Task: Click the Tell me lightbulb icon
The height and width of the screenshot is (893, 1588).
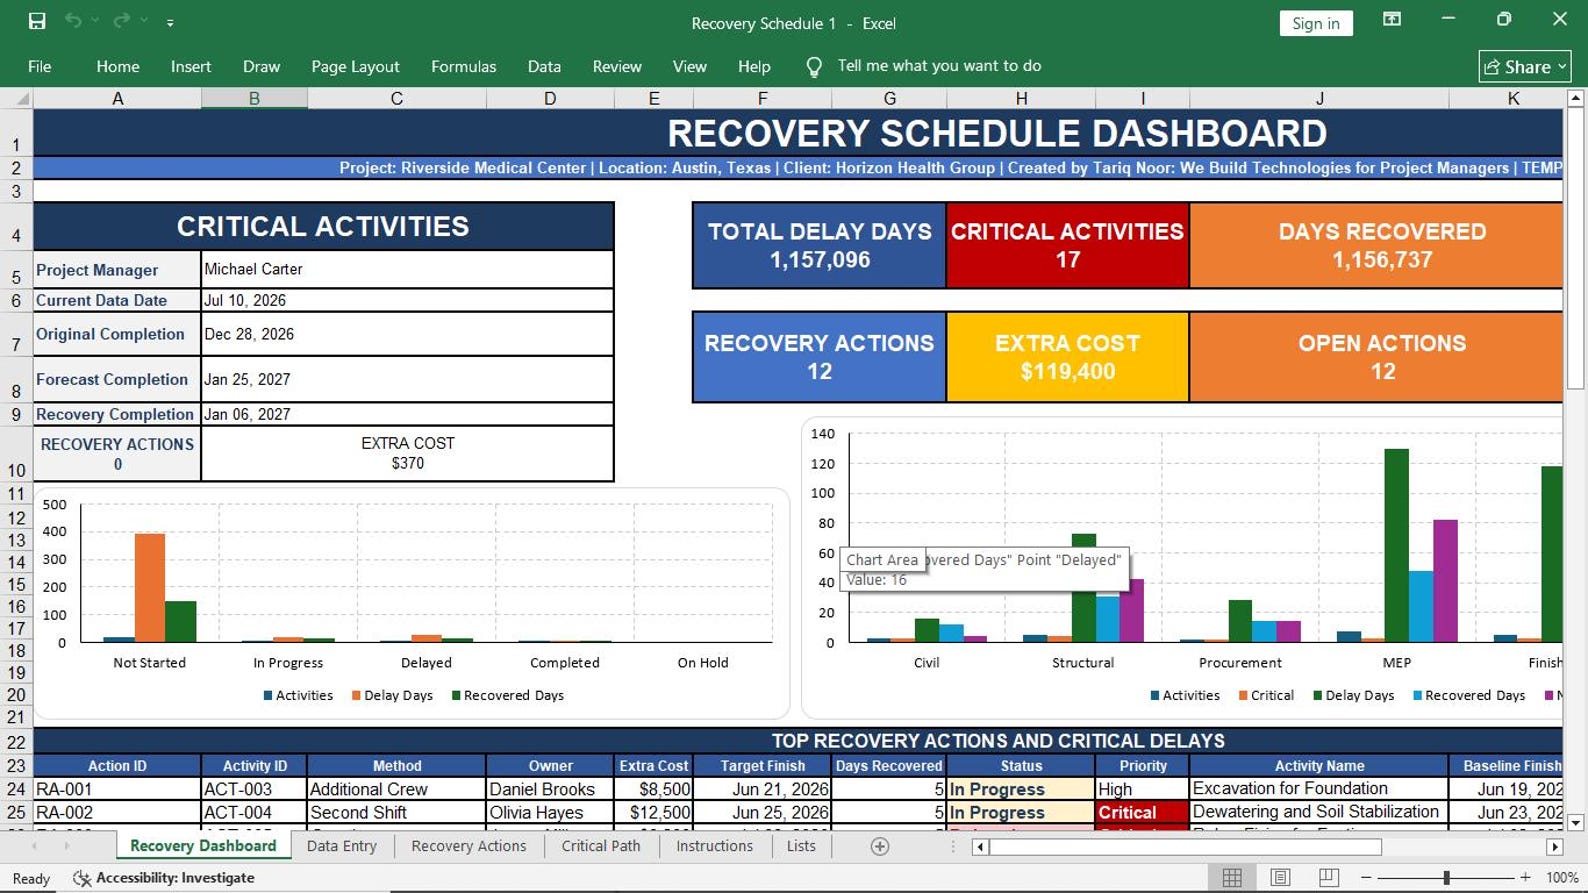Action: tap(814, 66)
